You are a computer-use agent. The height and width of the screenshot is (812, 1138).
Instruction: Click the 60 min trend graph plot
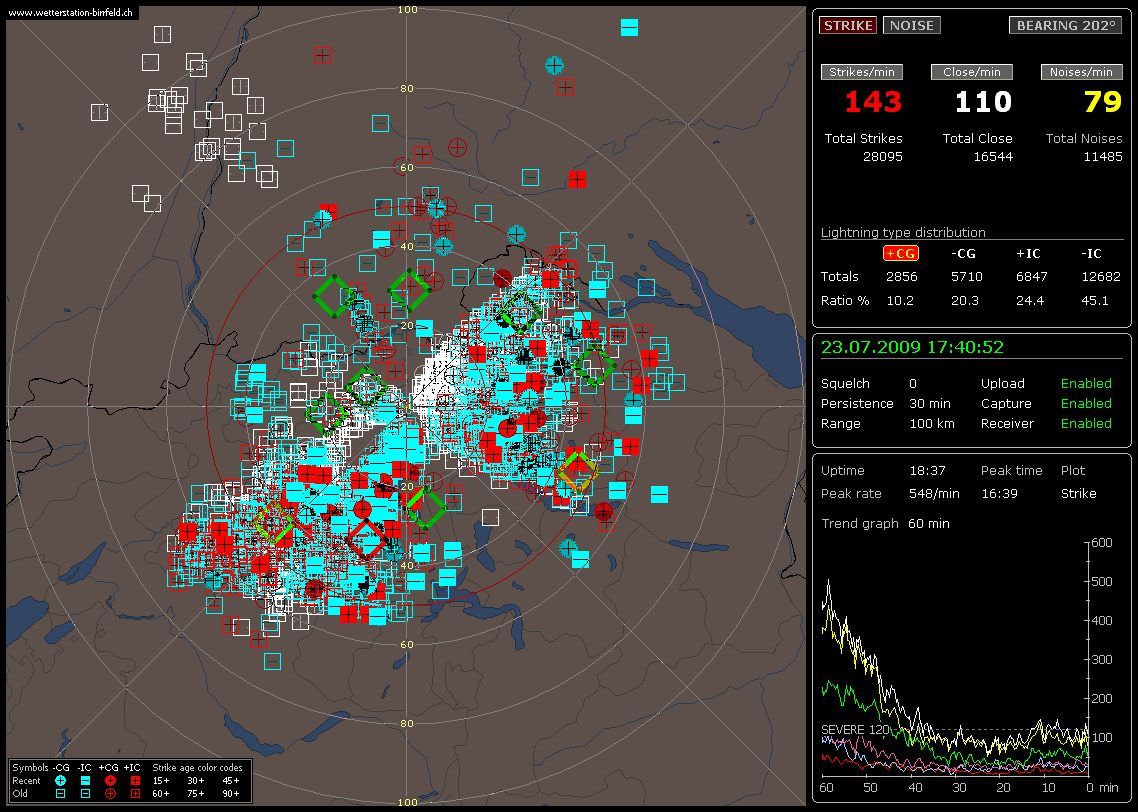tap(955, 658)
